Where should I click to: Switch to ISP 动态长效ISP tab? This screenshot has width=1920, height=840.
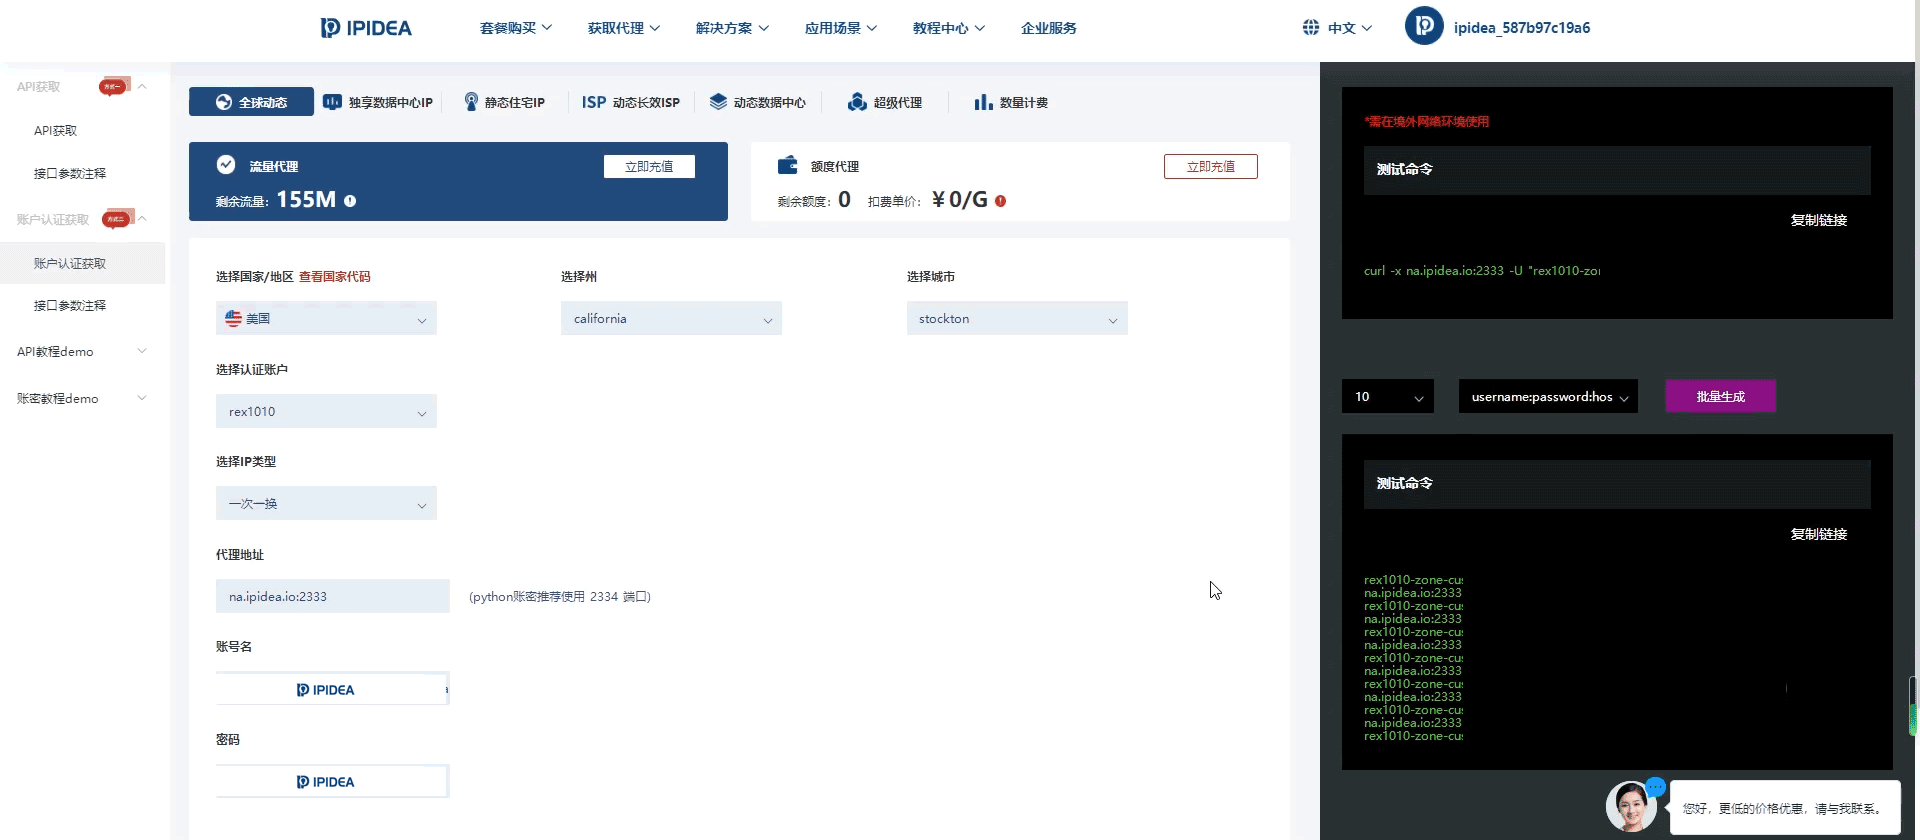631,102
